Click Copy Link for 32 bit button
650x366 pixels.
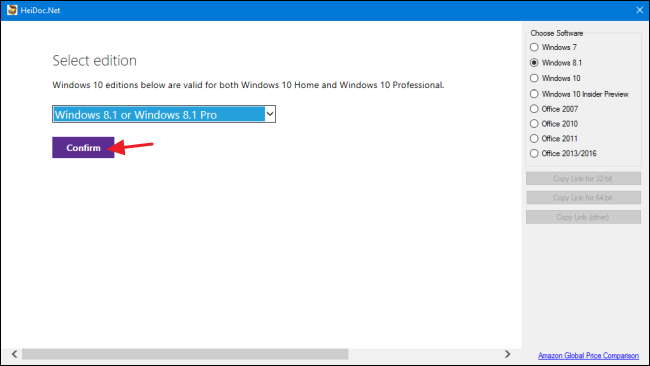[x=583, y=179]
